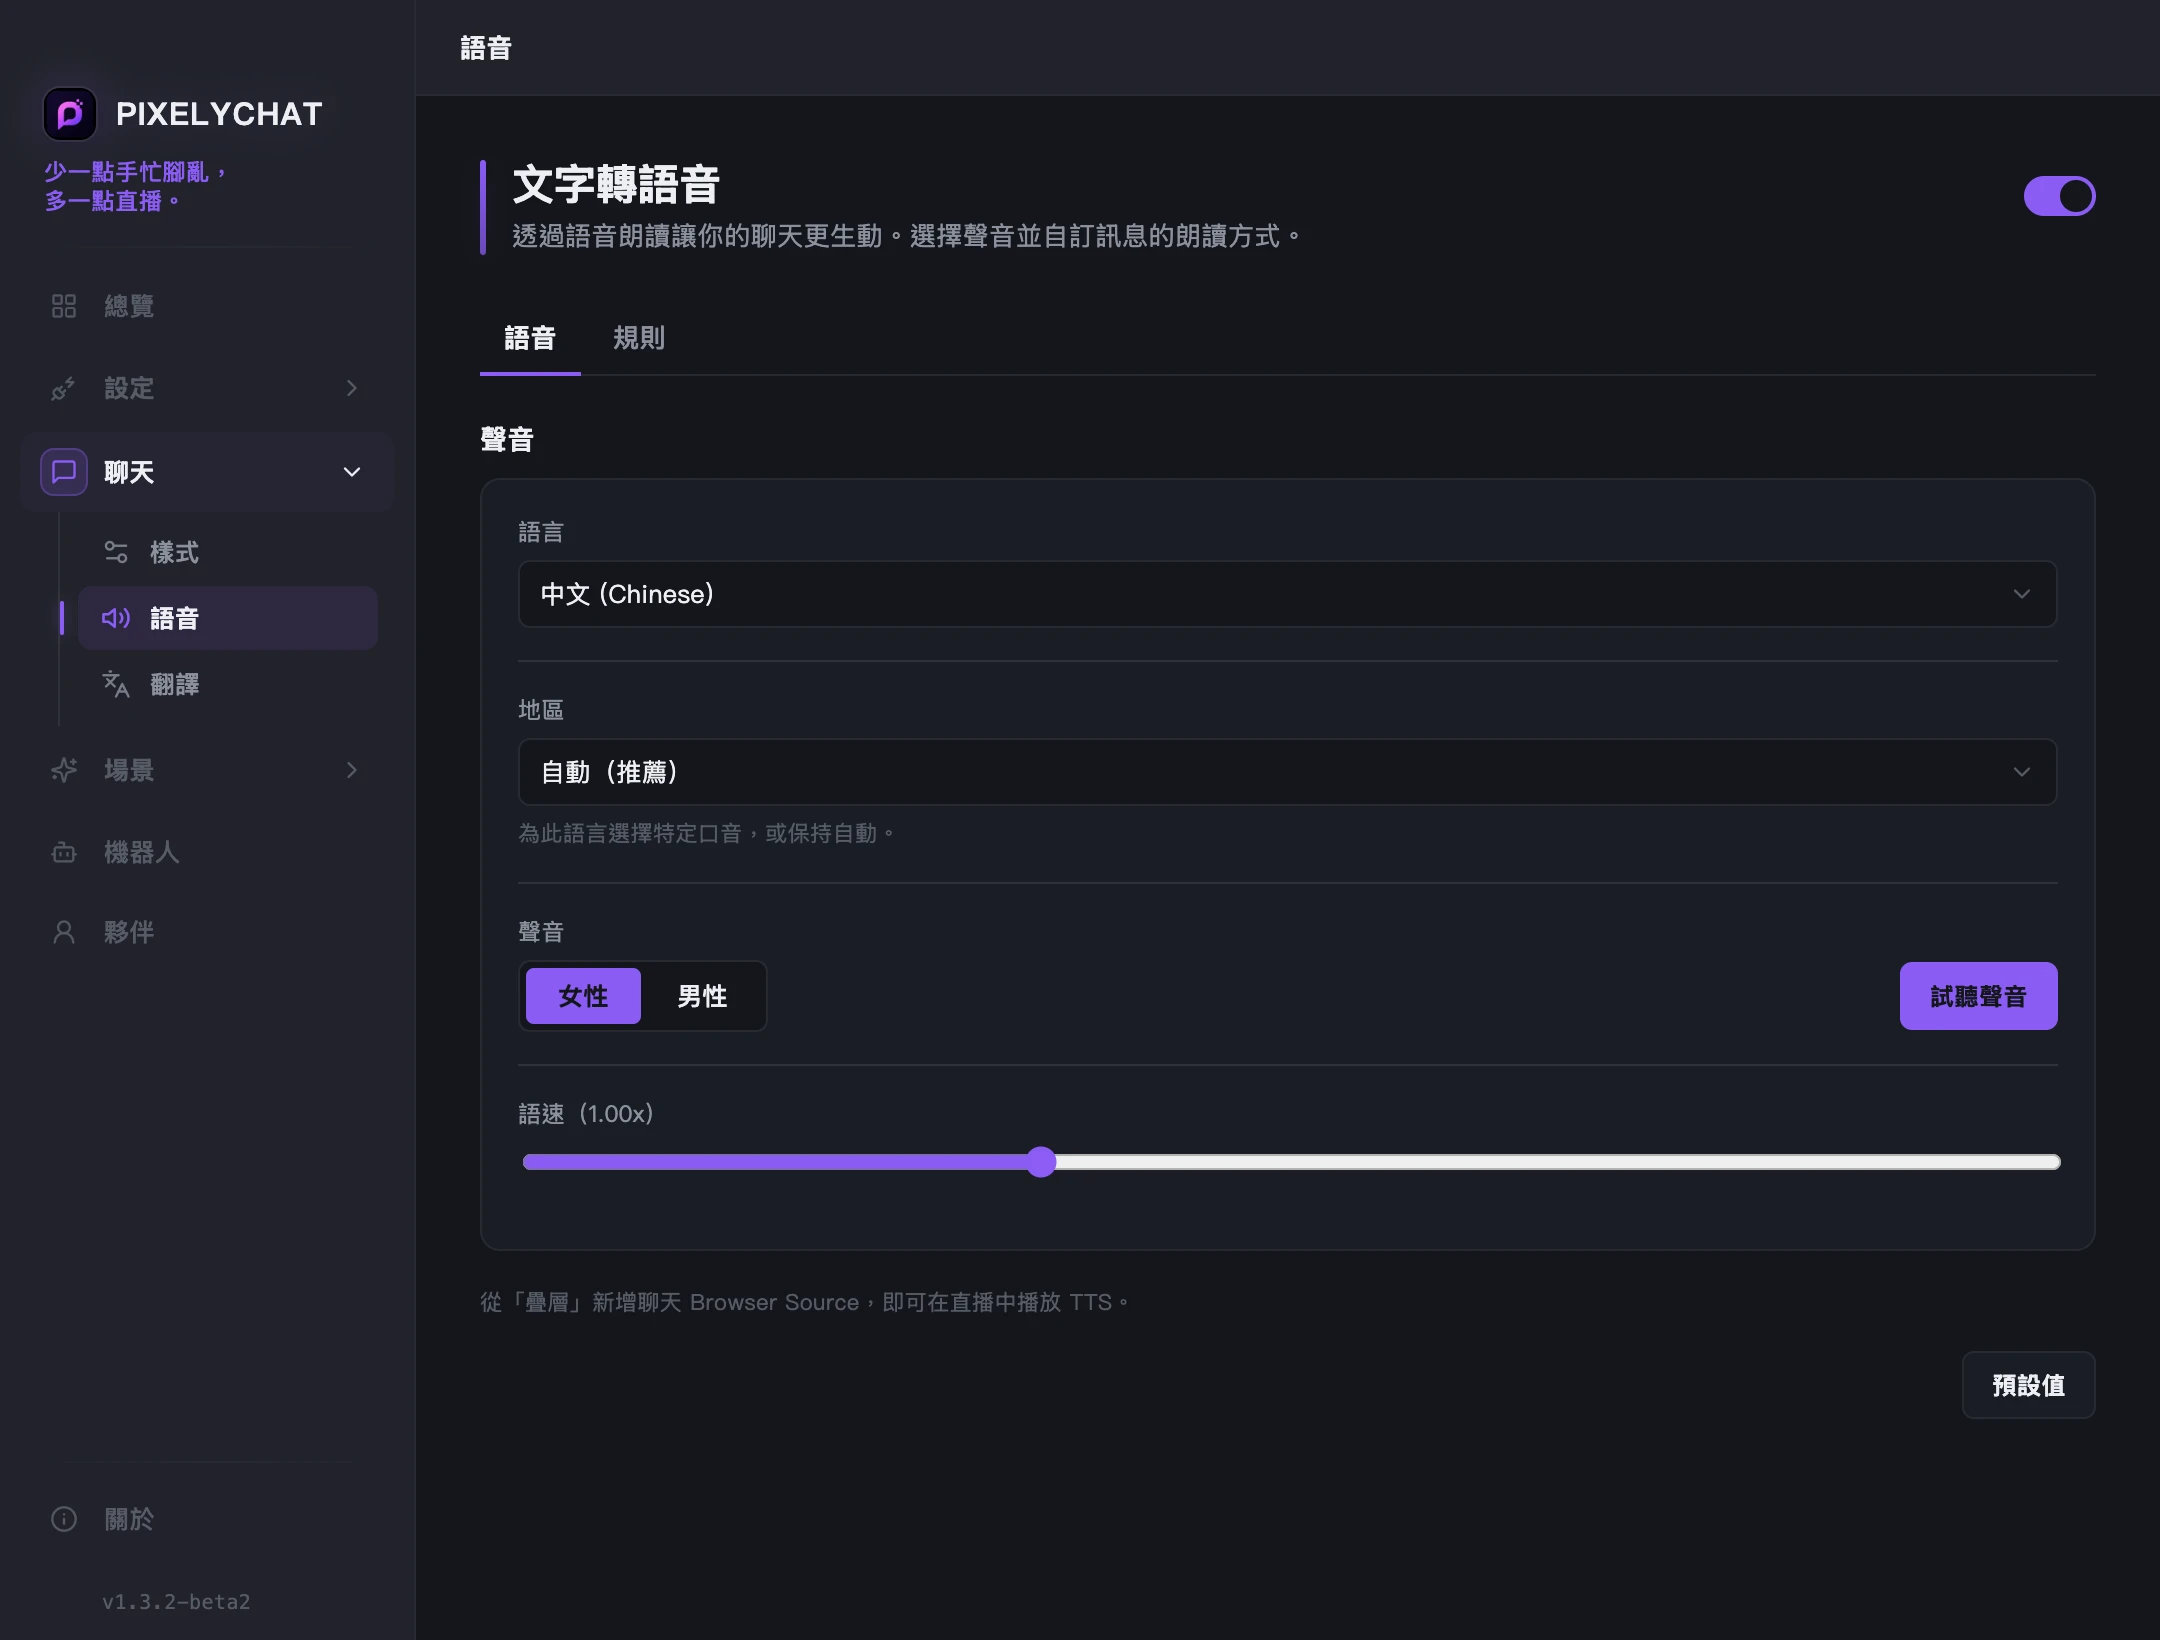Click the about (關於) info icon

click(64, 1519)
